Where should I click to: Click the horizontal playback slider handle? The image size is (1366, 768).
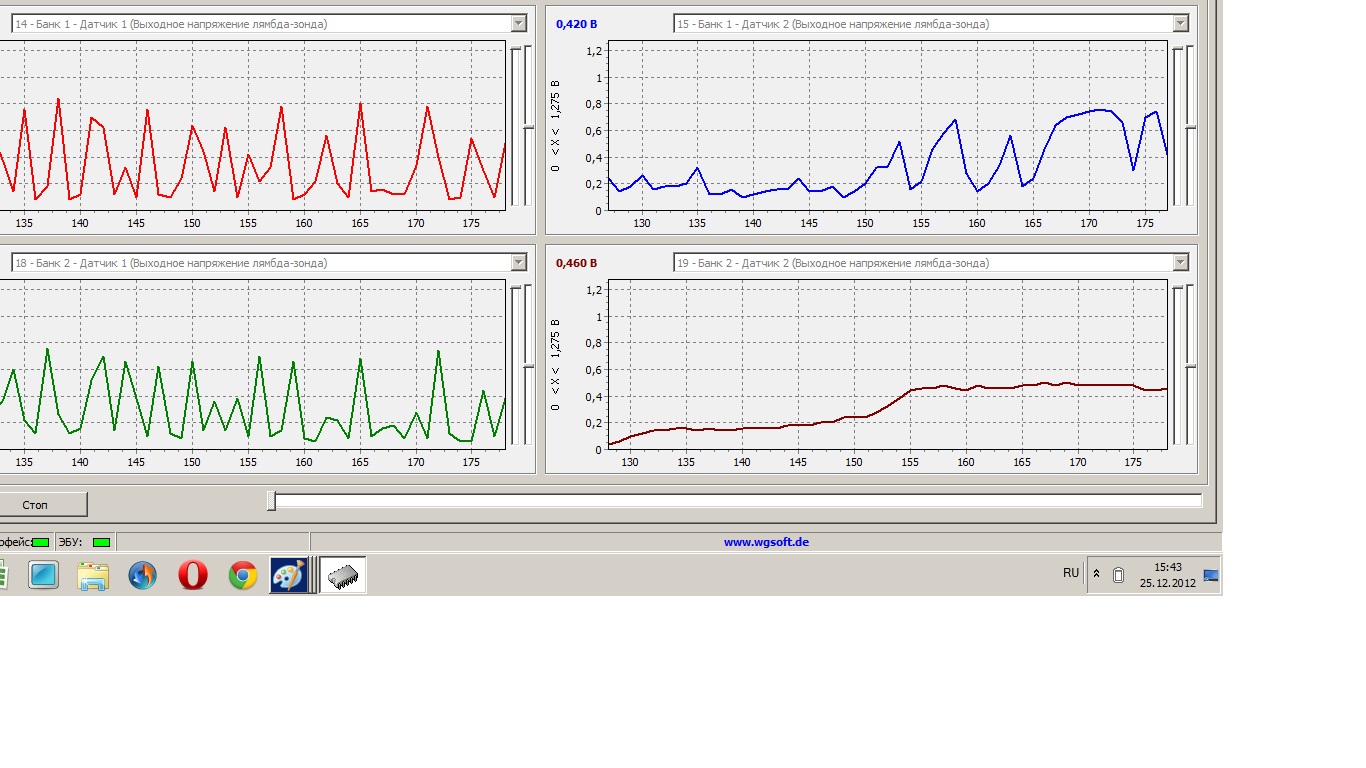point(271,501)
